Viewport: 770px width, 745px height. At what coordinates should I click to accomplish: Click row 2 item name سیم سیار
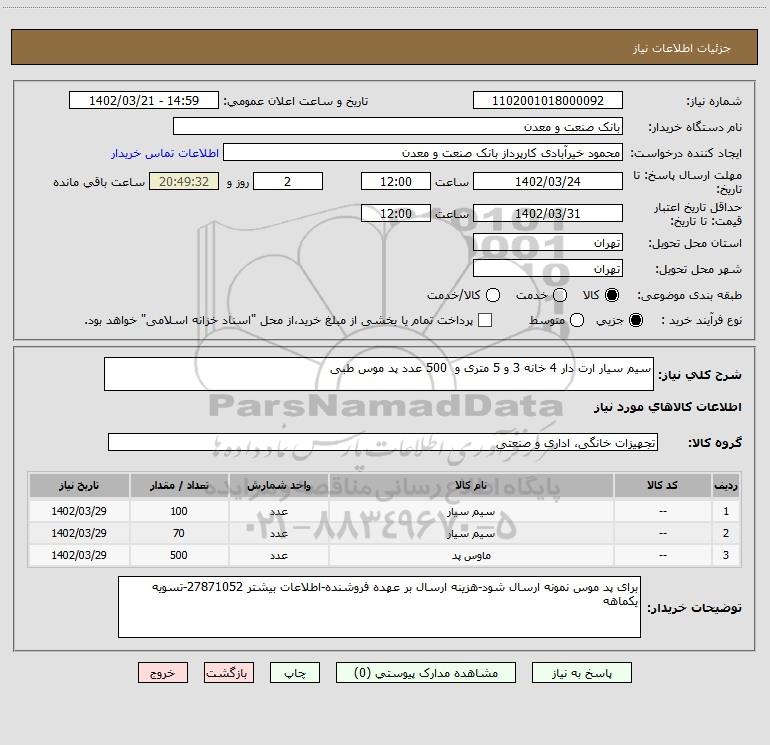pos(471,533)
